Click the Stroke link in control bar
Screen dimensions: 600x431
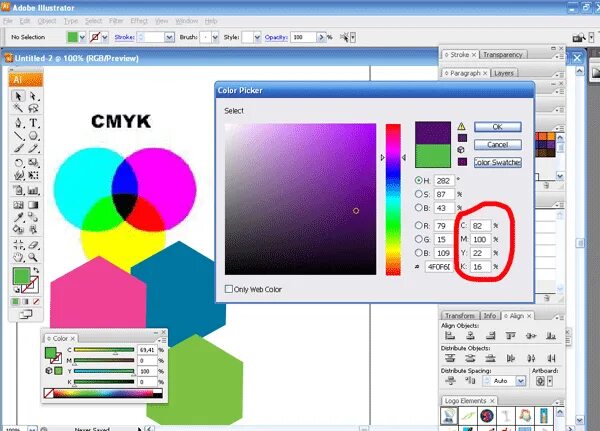tap(124, 37)
